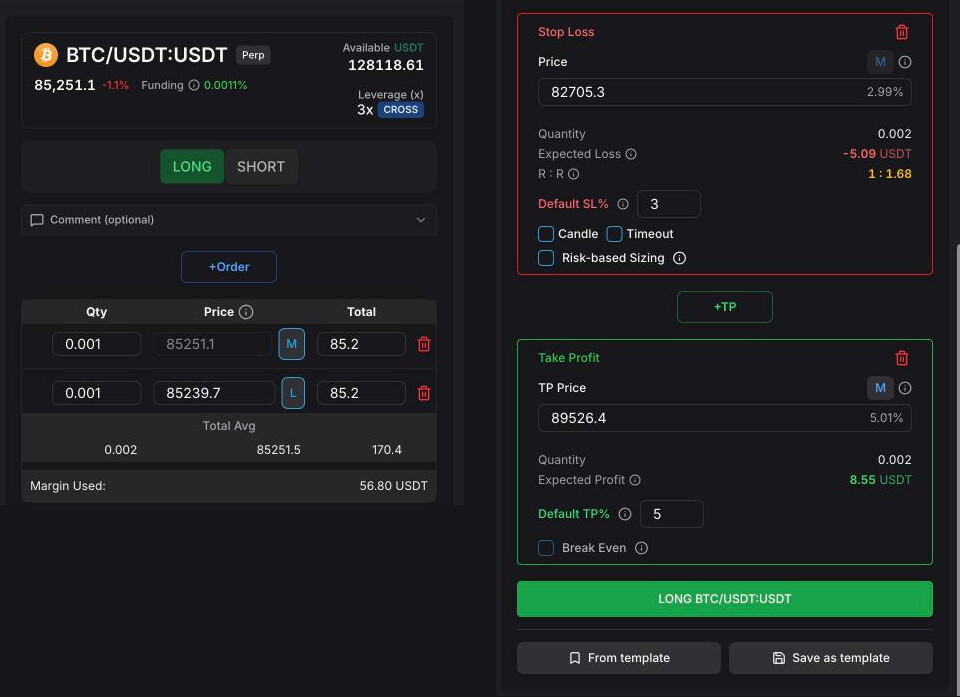Open Default TP% info icon
This screenshot has width=960, height=697.
[624, 514]
